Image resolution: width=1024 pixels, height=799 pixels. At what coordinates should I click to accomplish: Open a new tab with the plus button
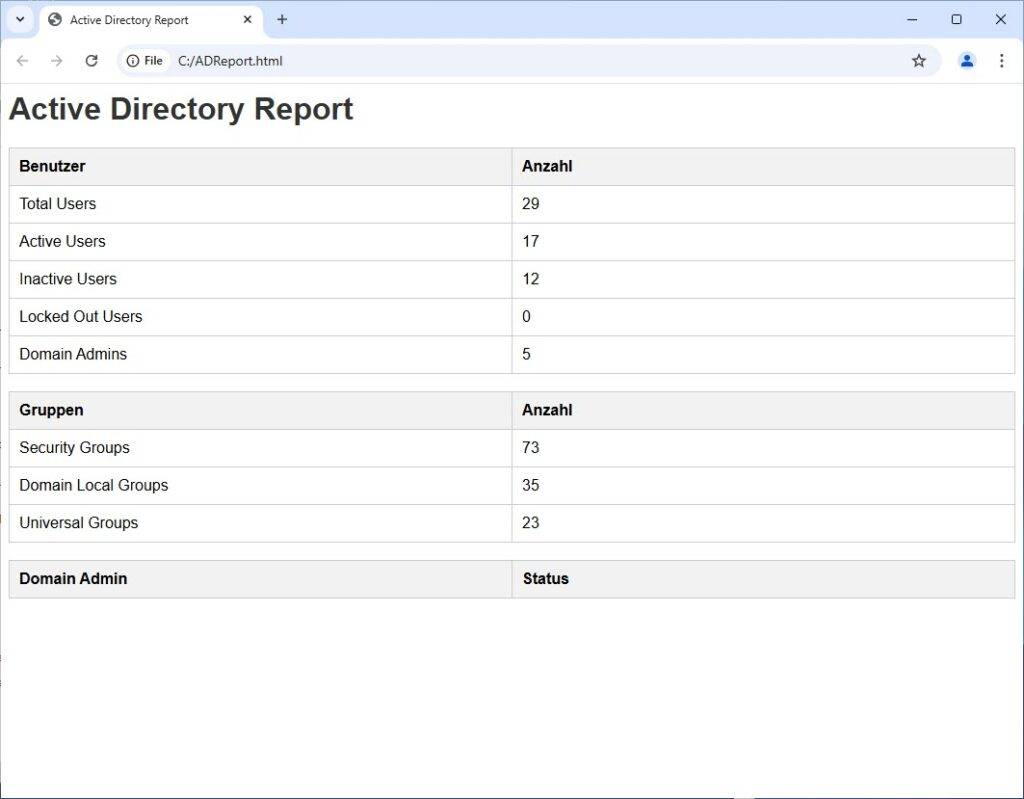click(x=281, y=19)
